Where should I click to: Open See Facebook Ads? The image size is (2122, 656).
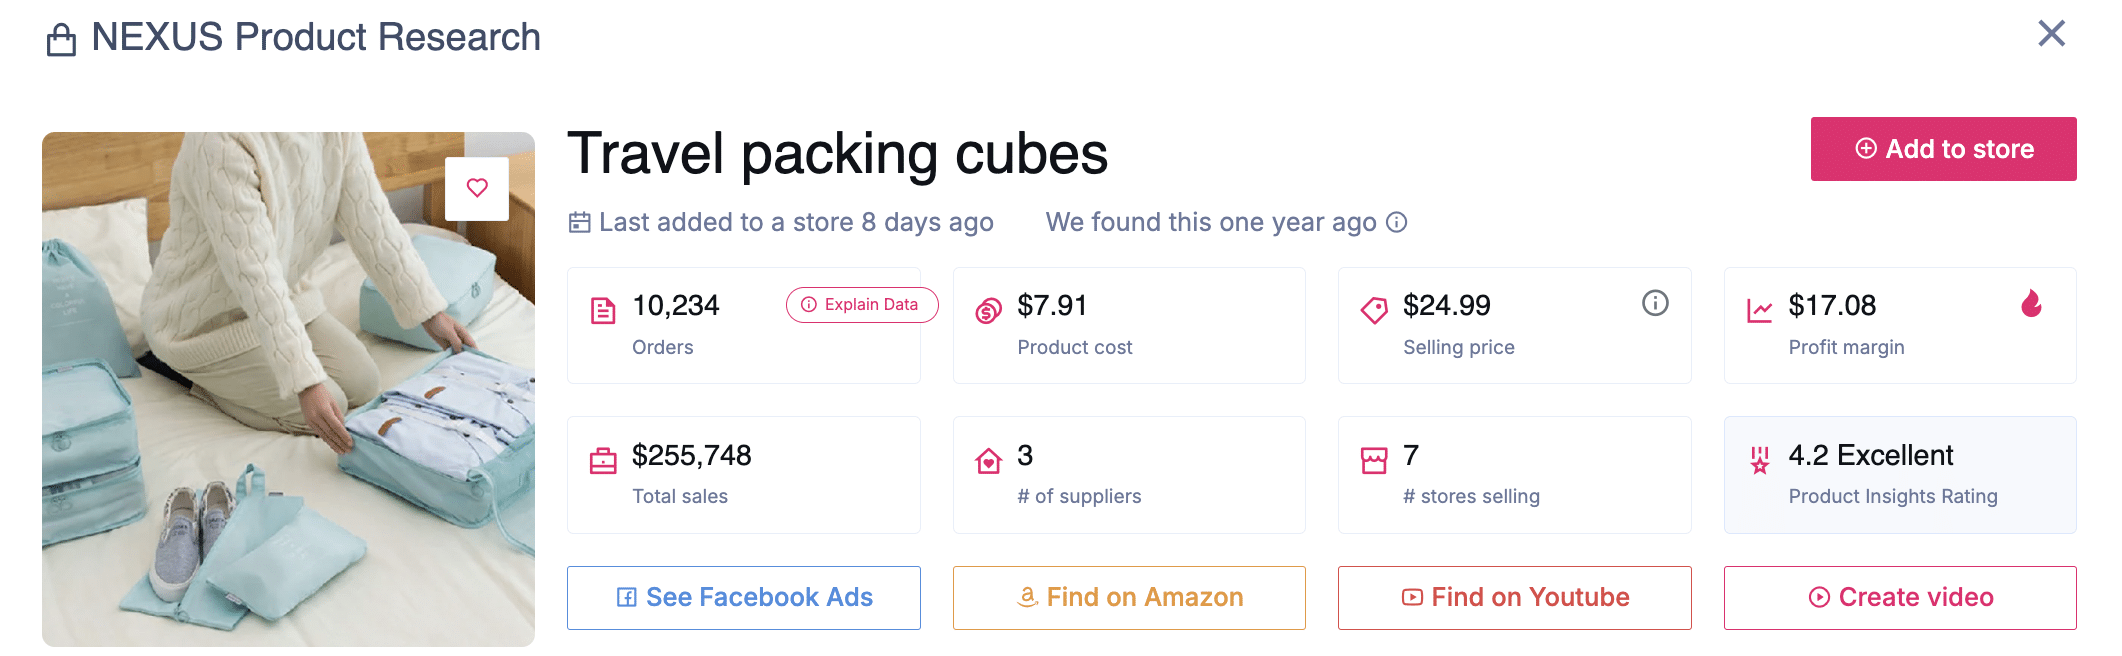(743, 598)
